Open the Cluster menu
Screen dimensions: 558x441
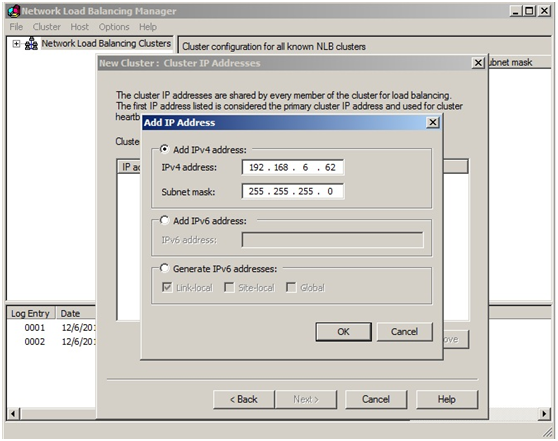click(47, 27)
